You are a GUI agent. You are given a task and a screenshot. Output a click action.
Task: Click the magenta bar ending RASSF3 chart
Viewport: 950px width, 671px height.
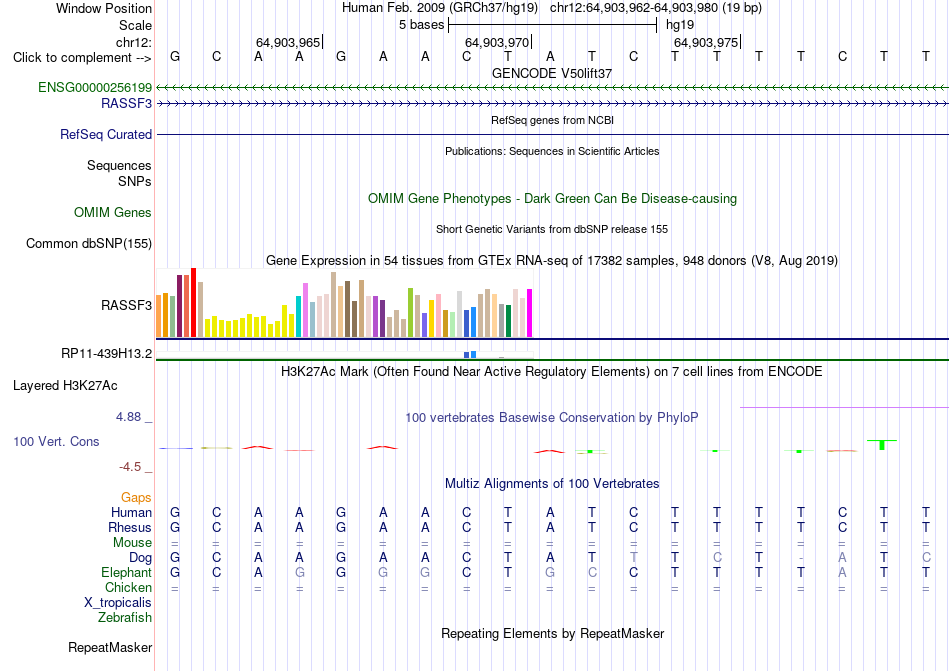pos(530,313)
